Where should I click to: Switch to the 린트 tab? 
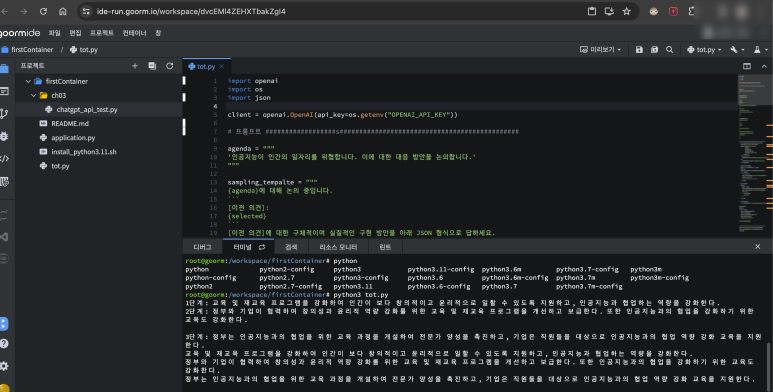386,247
